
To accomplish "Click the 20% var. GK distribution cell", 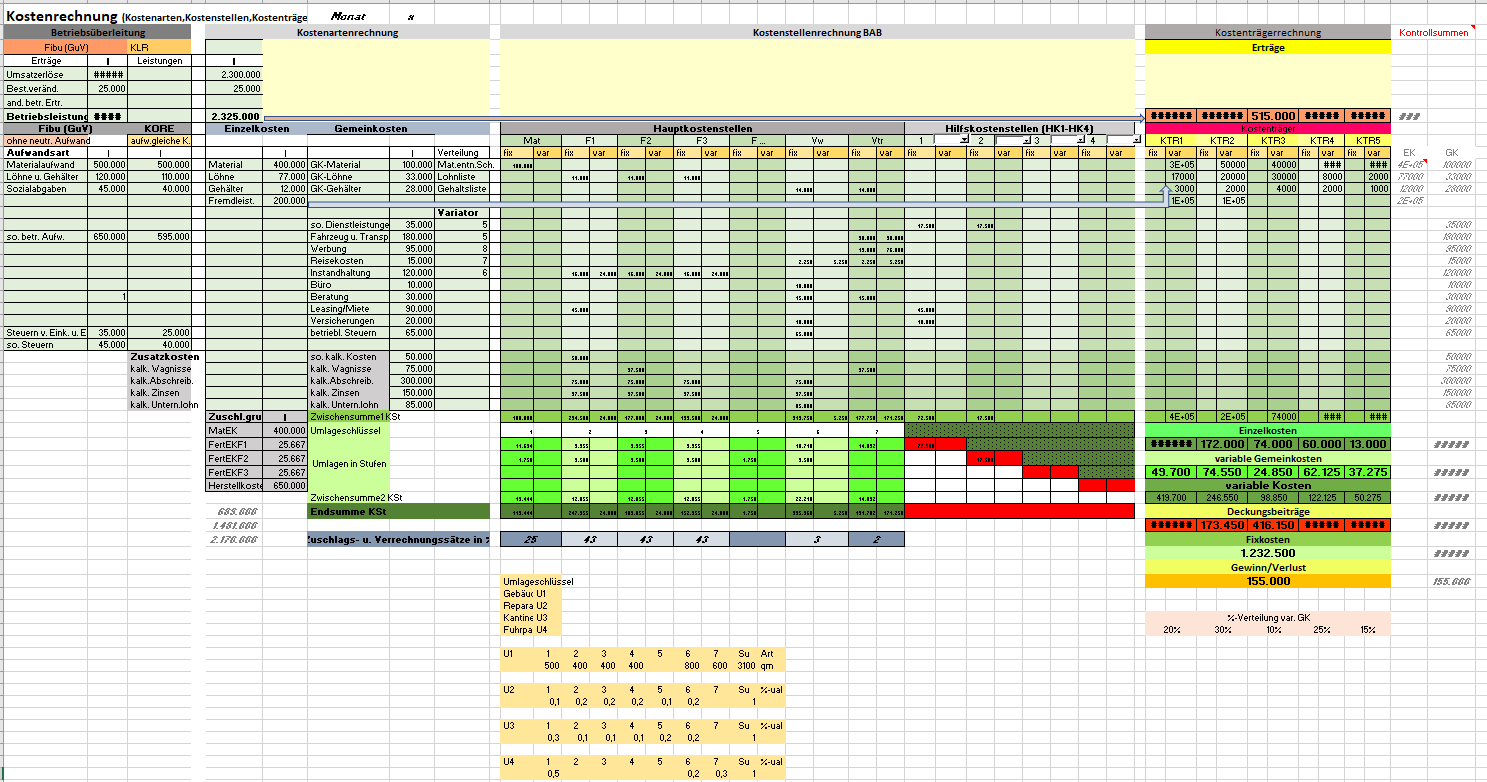I will pyautogui.click(x=1172, y=630).
